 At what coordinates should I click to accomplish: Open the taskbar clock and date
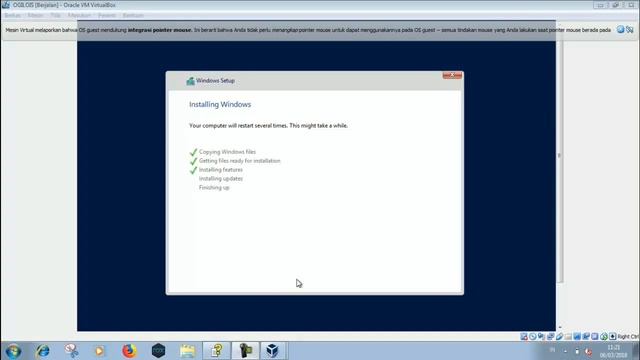[613, 351]
